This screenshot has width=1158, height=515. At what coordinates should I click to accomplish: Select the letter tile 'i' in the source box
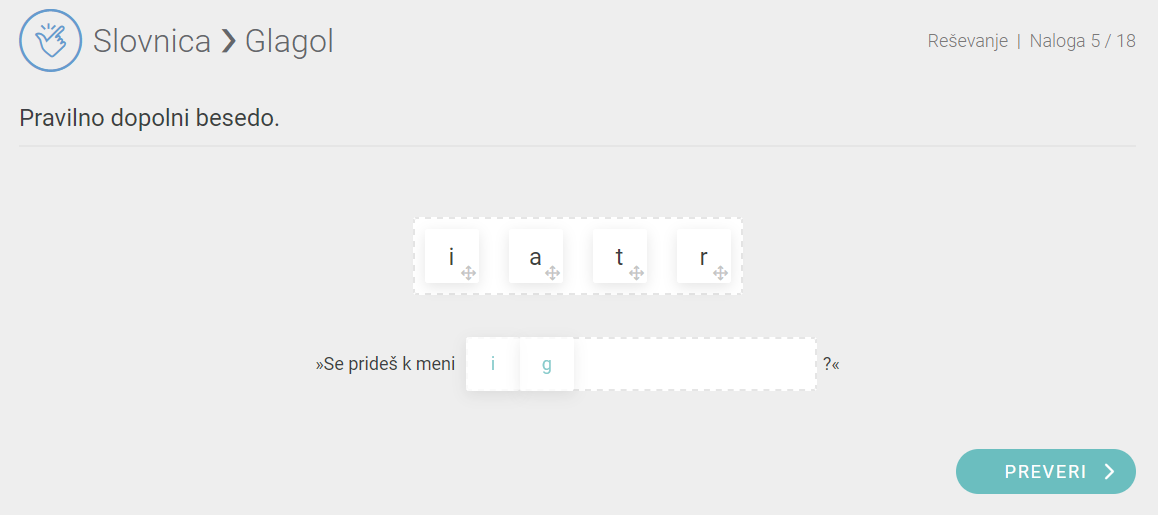tap(451, 256)
